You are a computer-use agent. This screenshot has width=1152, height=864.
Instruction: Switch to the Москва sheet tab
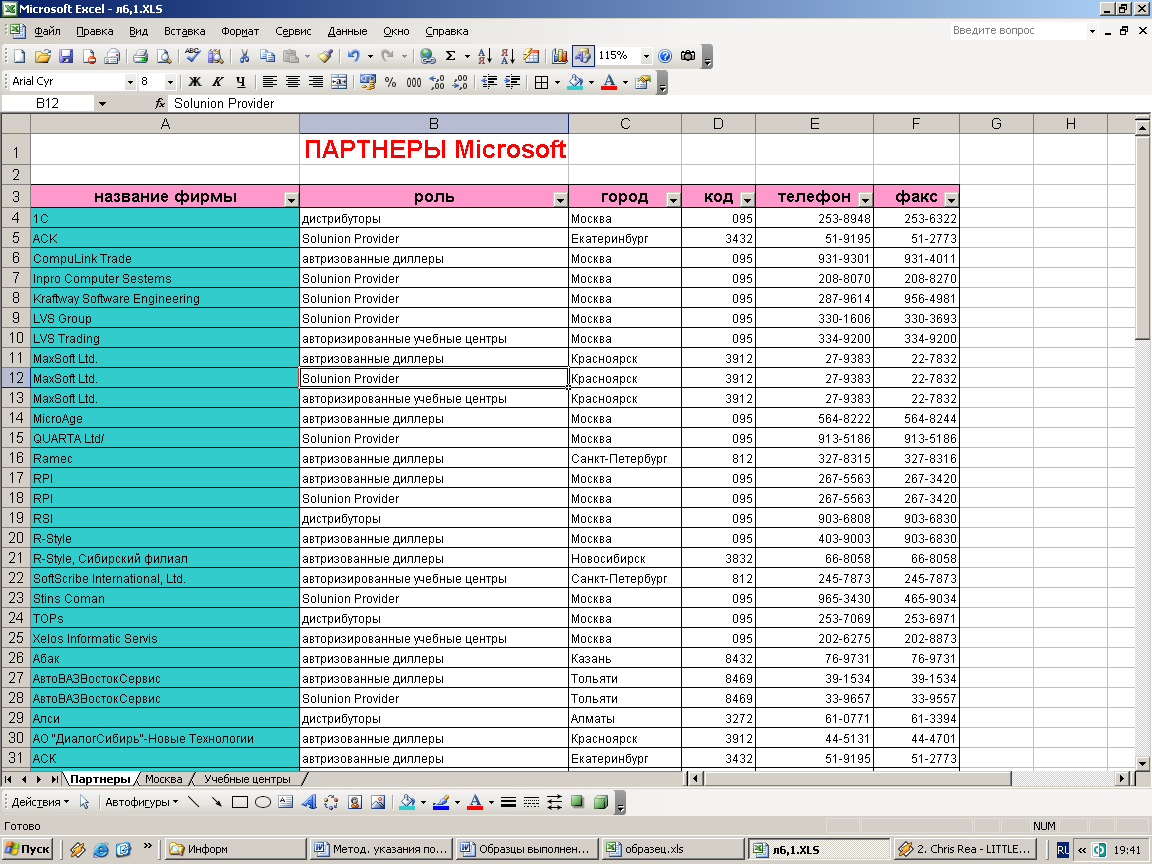(x=164, y=779)
